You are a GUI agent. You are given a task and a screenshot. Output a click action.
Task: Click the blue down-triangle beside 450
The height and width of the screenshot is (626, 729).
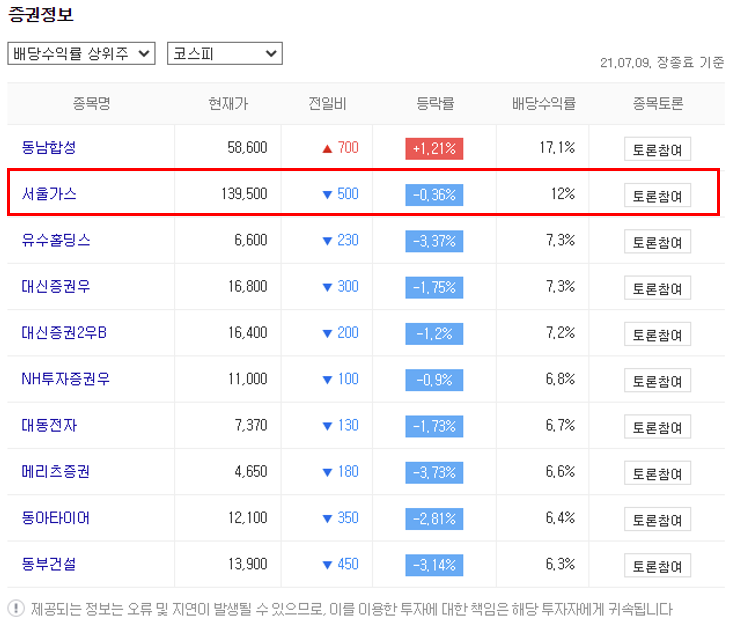(327, 565)
